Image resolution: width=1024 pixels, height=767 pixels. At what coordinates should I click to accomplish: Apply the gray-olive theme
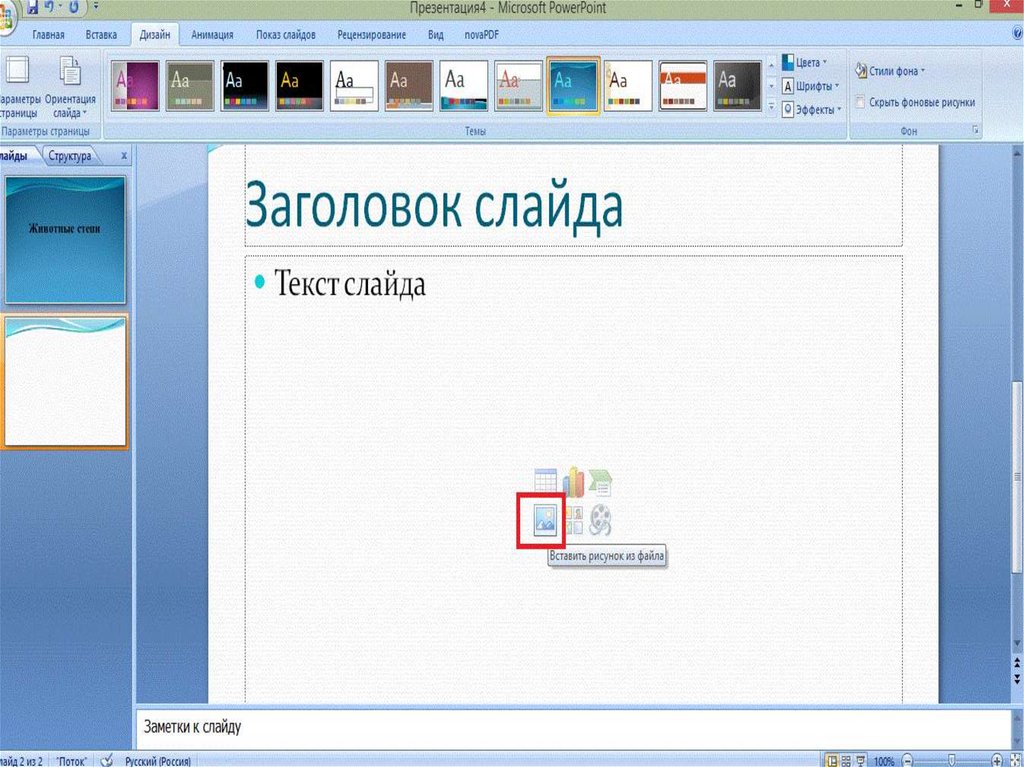tap(189, 86)
